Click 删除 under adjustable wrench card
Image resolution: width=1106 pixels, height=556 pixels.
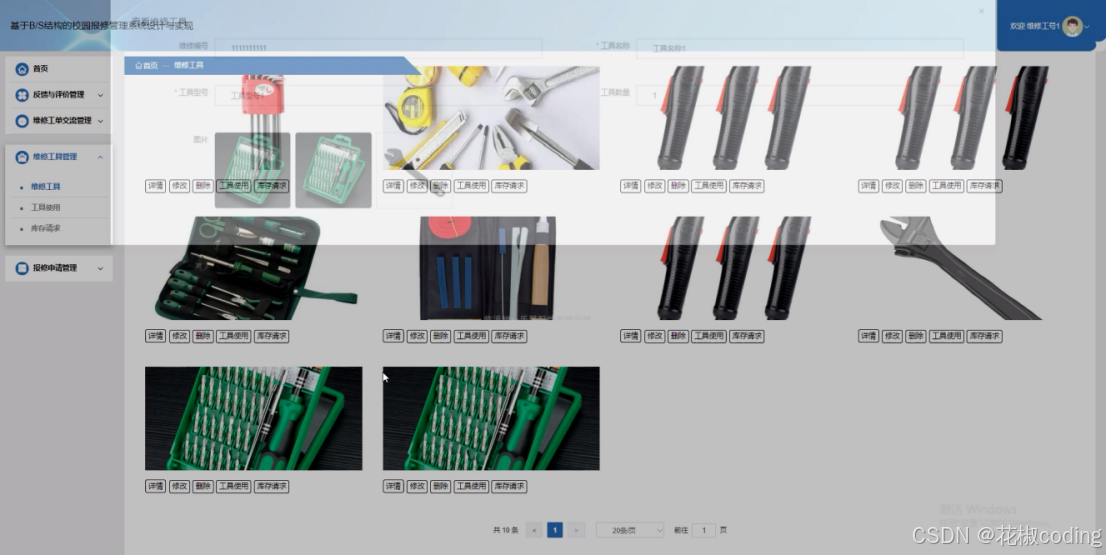pos(916,337)
